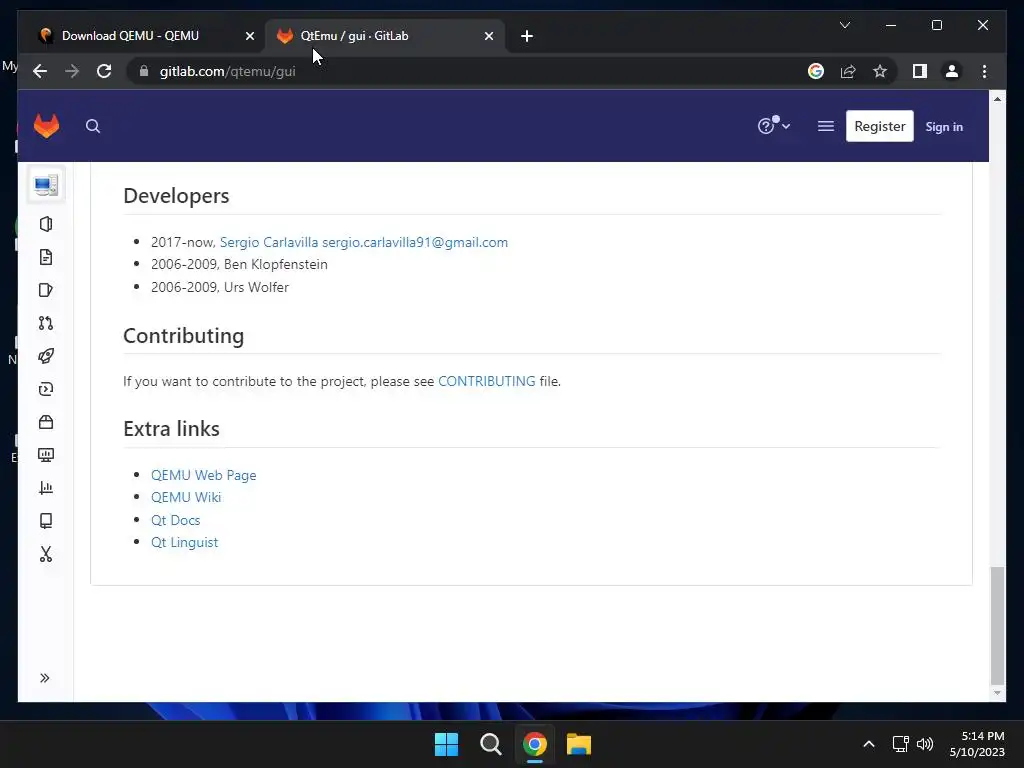This screenshot has height=768, width=1024.
Task: Click the page vertical scrollbar thumb
Action: (x=997, y=625)
